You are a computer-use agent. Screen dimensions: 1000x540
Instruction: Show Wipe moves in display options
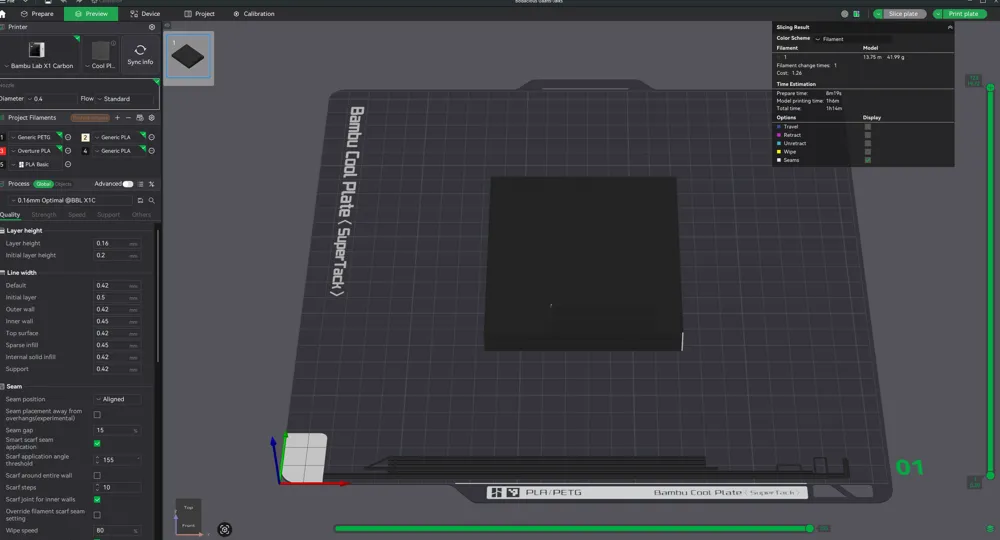pyautogui.click(x=867, y=152)
